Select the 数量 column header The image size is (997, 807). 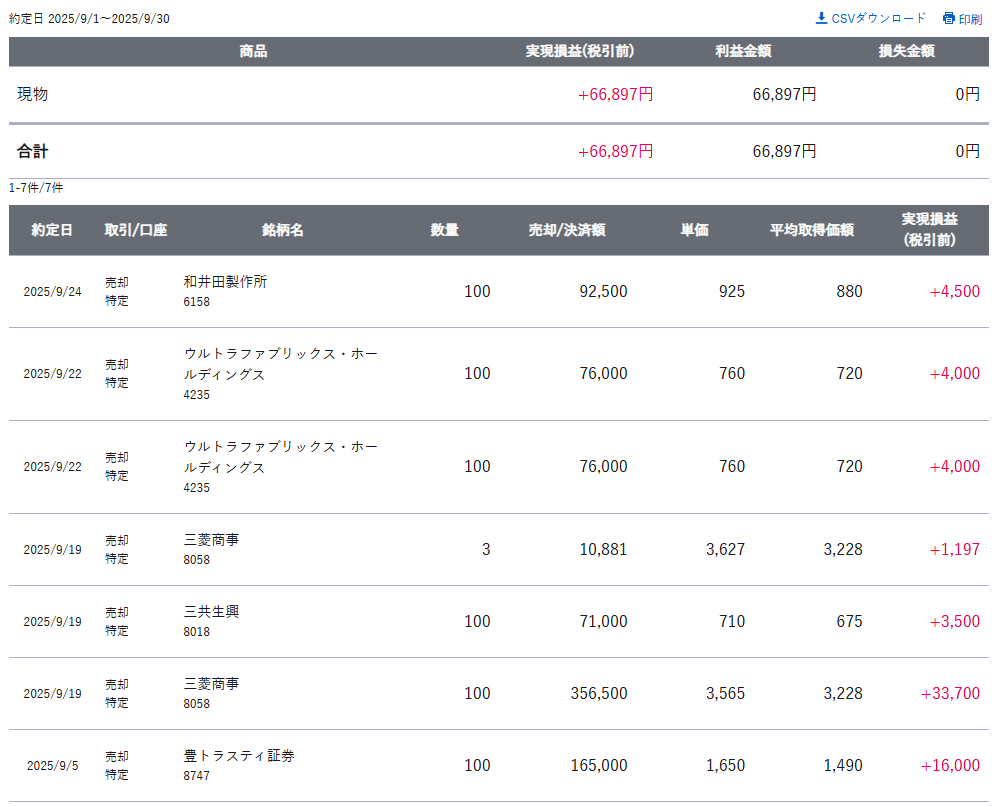tap(445, 230)
